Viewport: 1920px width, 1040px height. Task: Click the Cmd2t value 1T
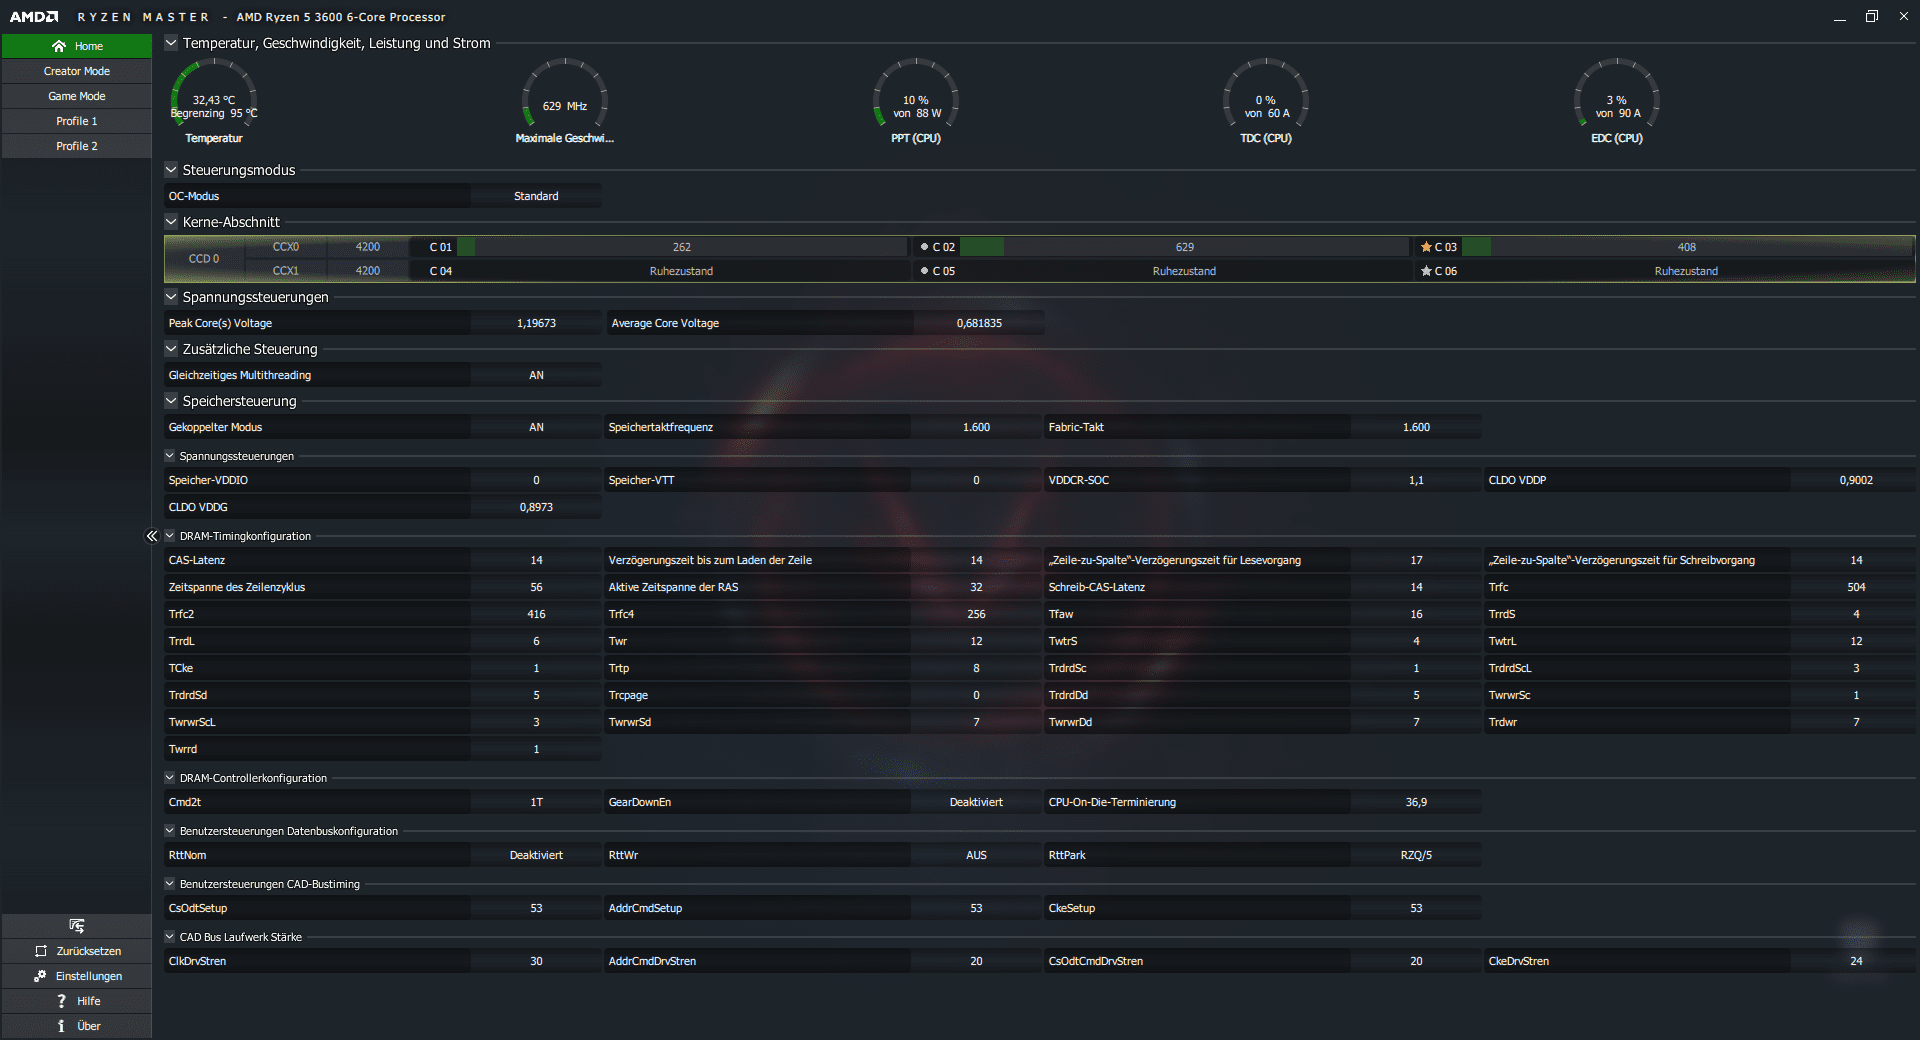point(536,802)
